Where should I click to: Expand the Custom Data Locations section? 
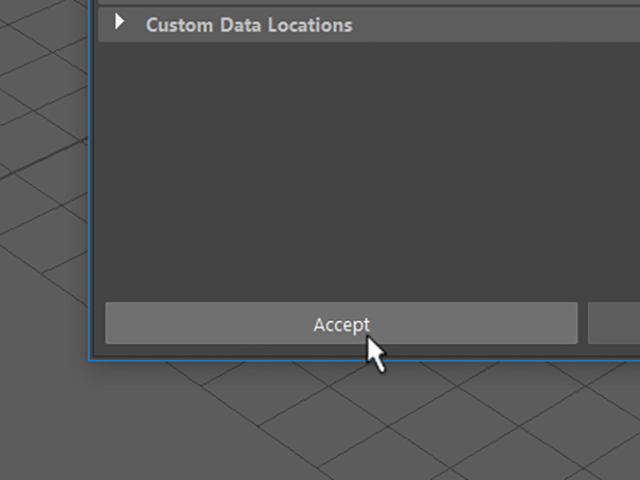click(x=120, y=22)
